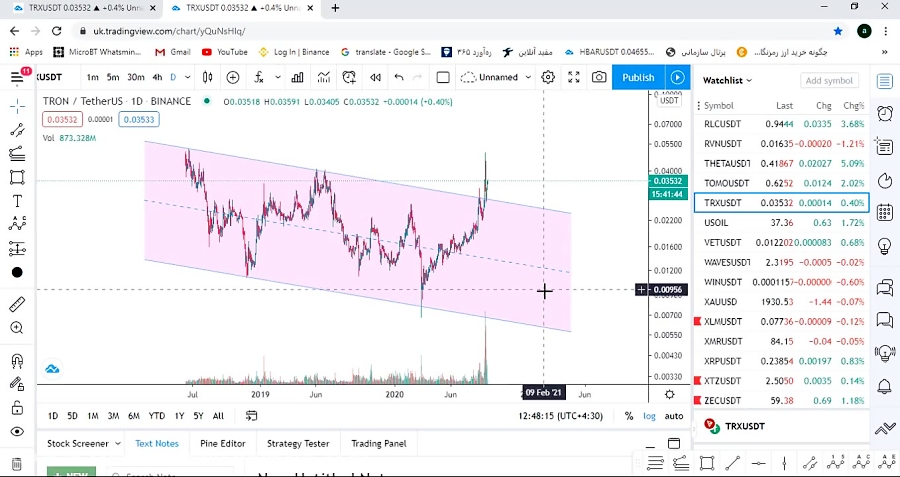Screen dimensions: 900x477
Task: Select the trend line drawing tool
Action: point(17,130)
